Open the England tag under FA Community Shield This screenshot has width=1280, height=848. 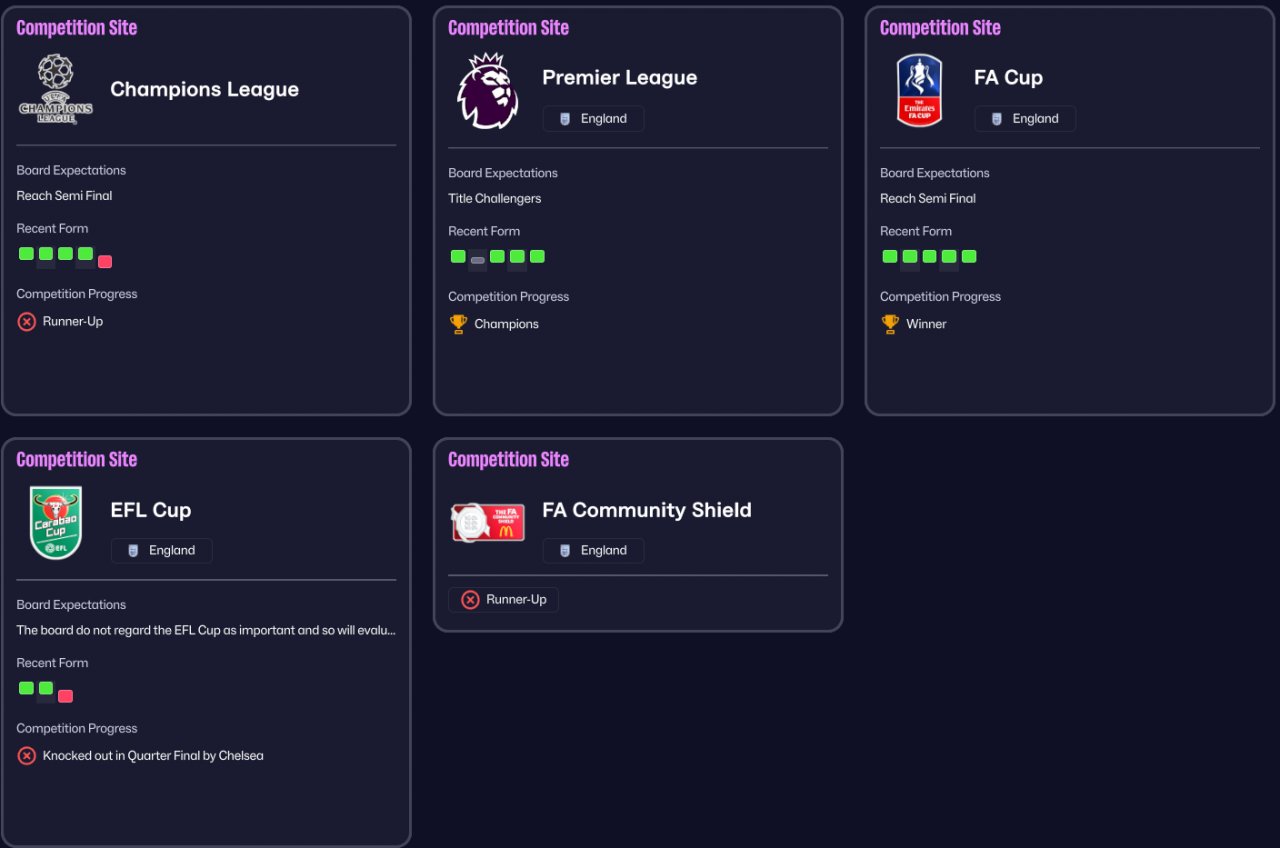point(593,551)
